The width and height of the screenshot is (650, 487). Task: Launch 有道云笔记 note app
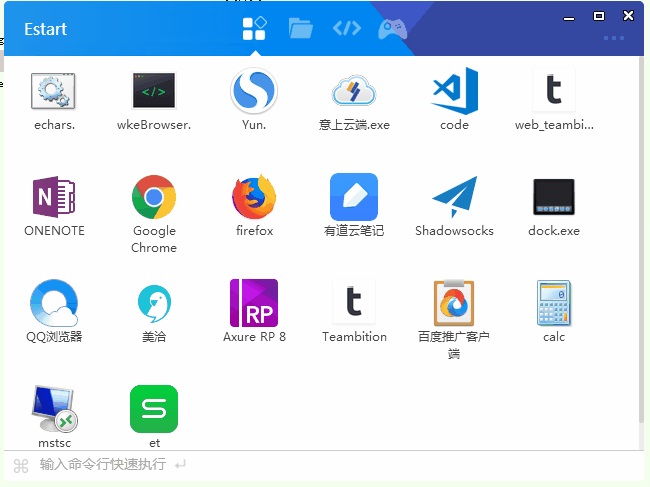(x=354, y=197)
